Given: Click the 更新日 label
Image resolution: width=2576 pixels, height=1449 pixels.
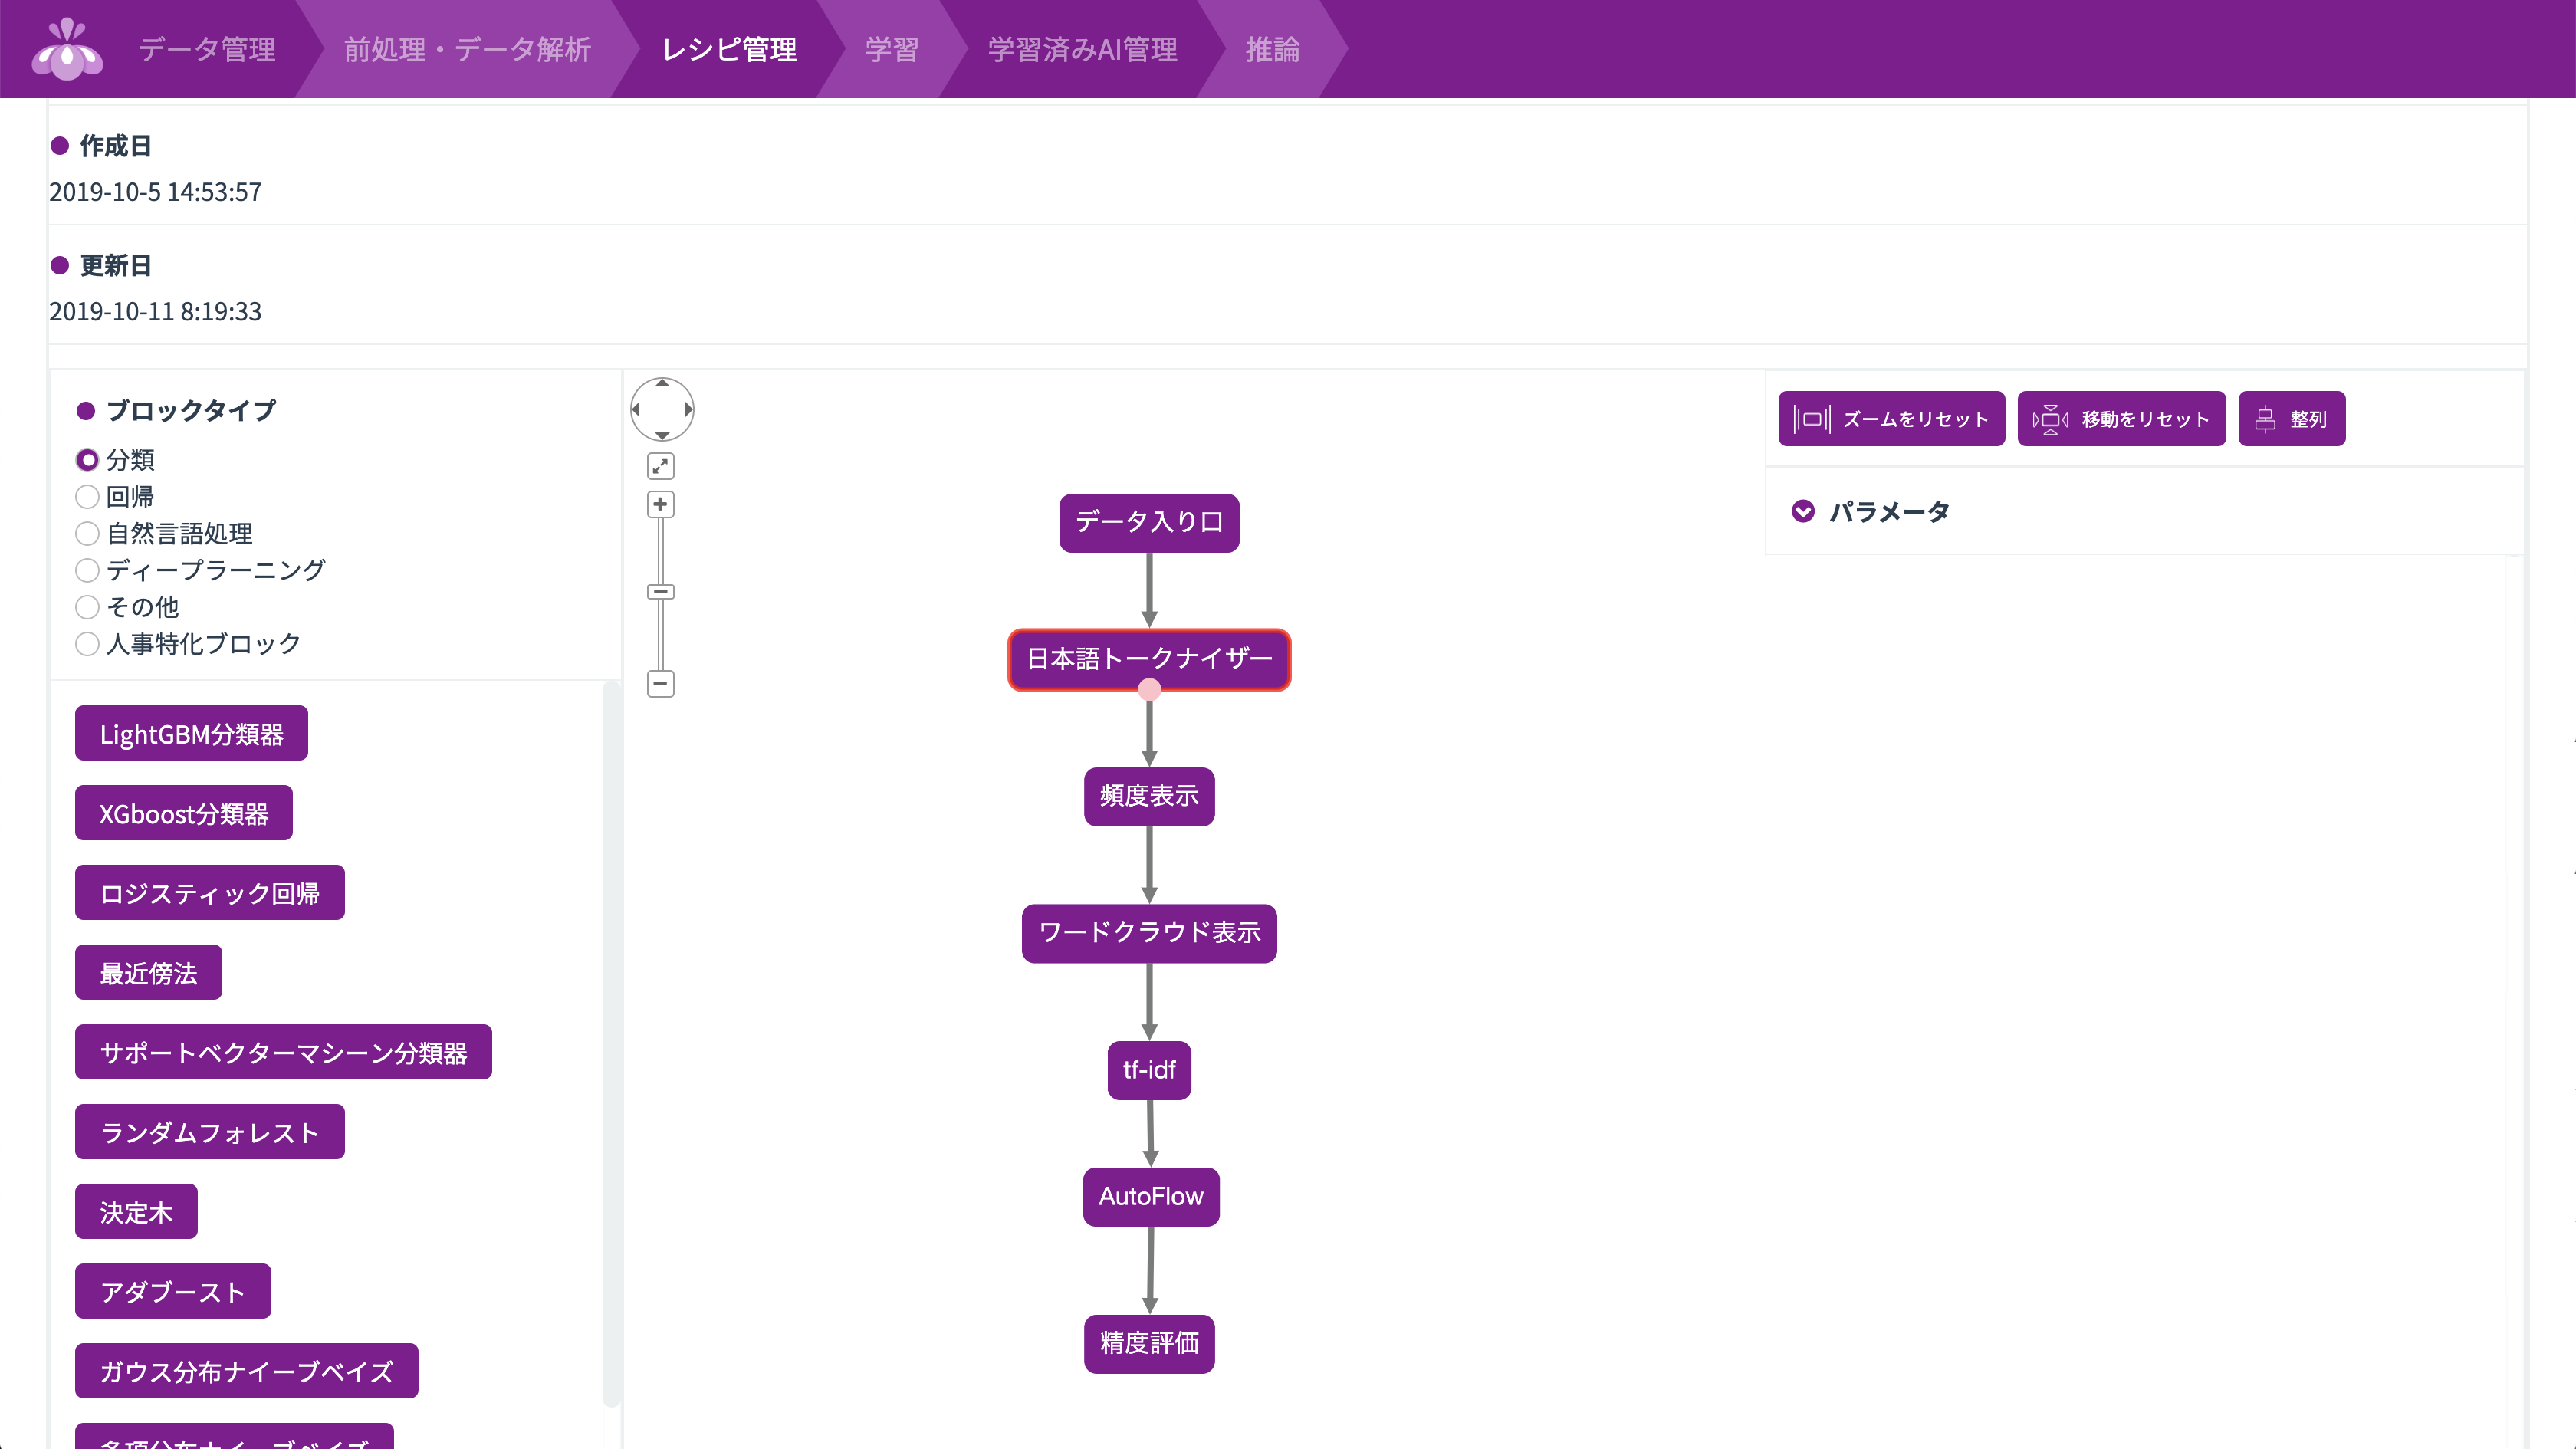Looking at the screenshot, I should pyautogui.click(x=116, y=266).
